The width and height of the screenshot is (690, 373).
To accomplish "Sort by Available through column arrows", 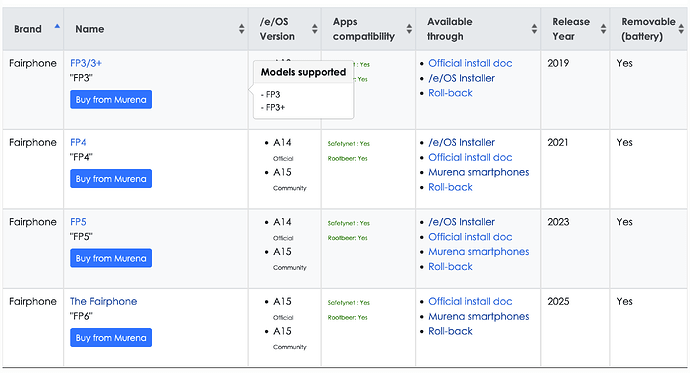I will click(x=534, y=29).
